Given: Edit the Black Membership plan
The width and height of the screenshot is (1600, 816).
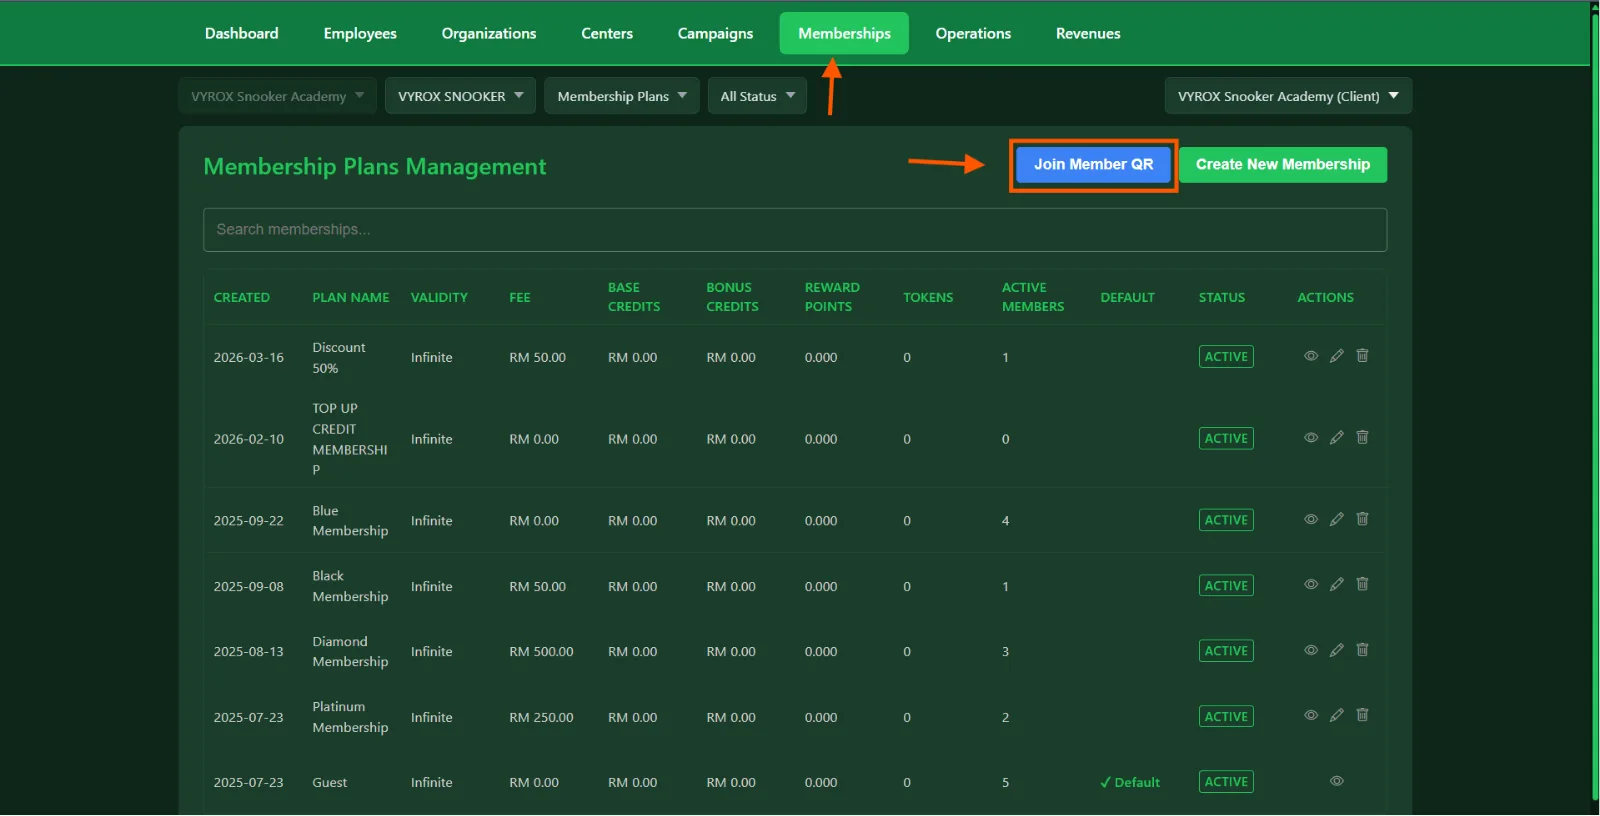Looking at the screenshot, I should click(1337, 584).
